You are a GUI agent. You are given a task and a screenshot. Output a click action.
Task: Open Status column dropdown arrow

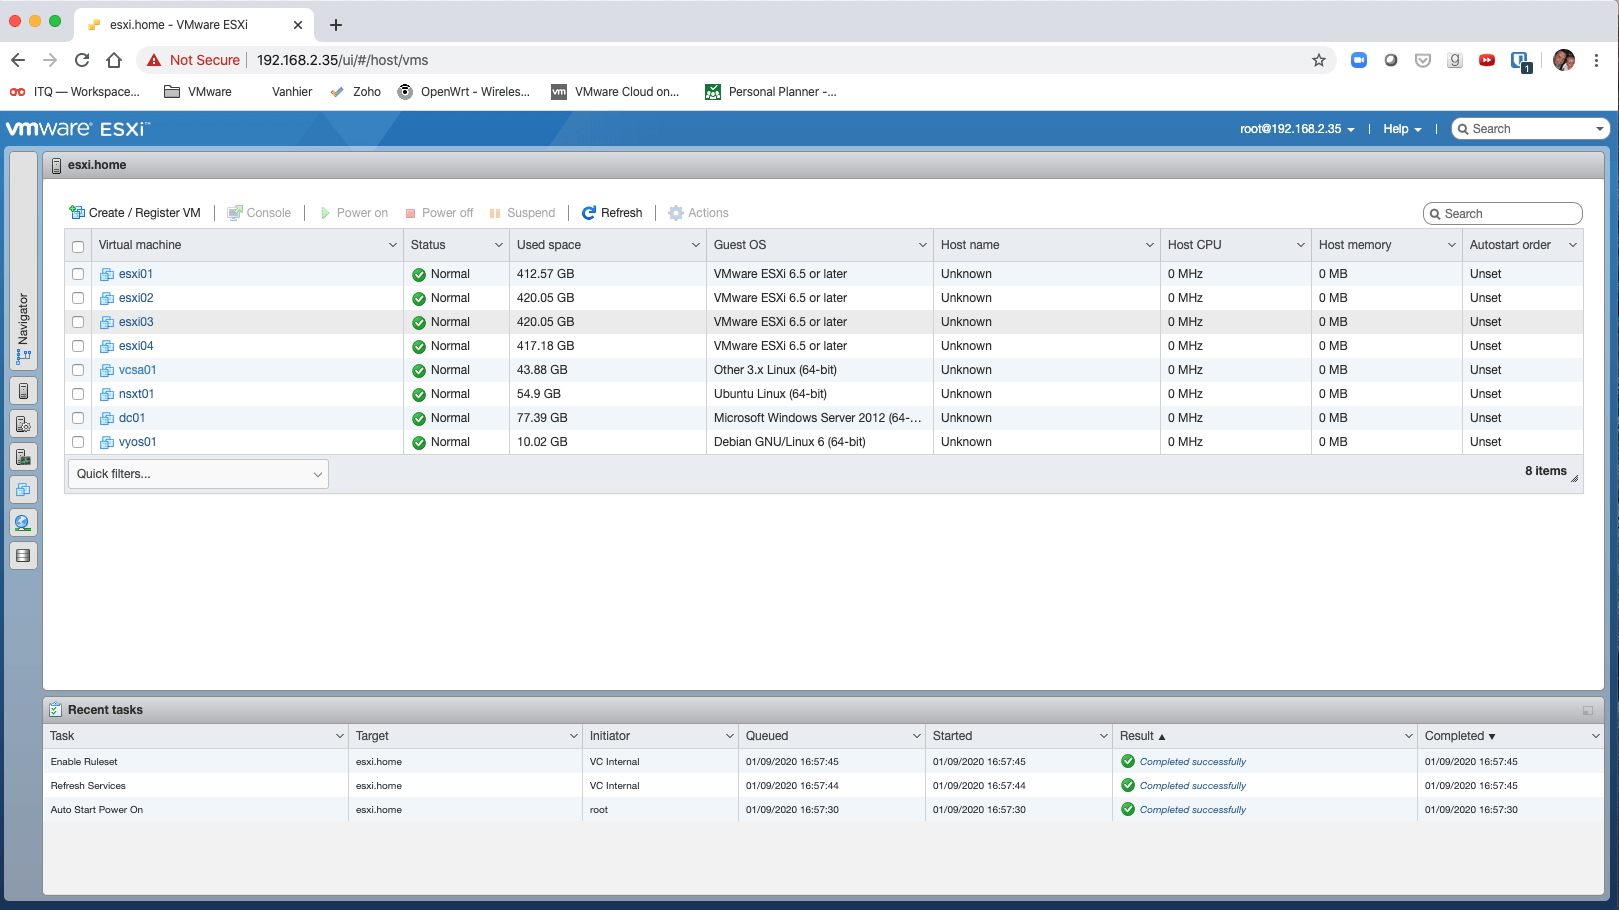[x=498, y=245]
